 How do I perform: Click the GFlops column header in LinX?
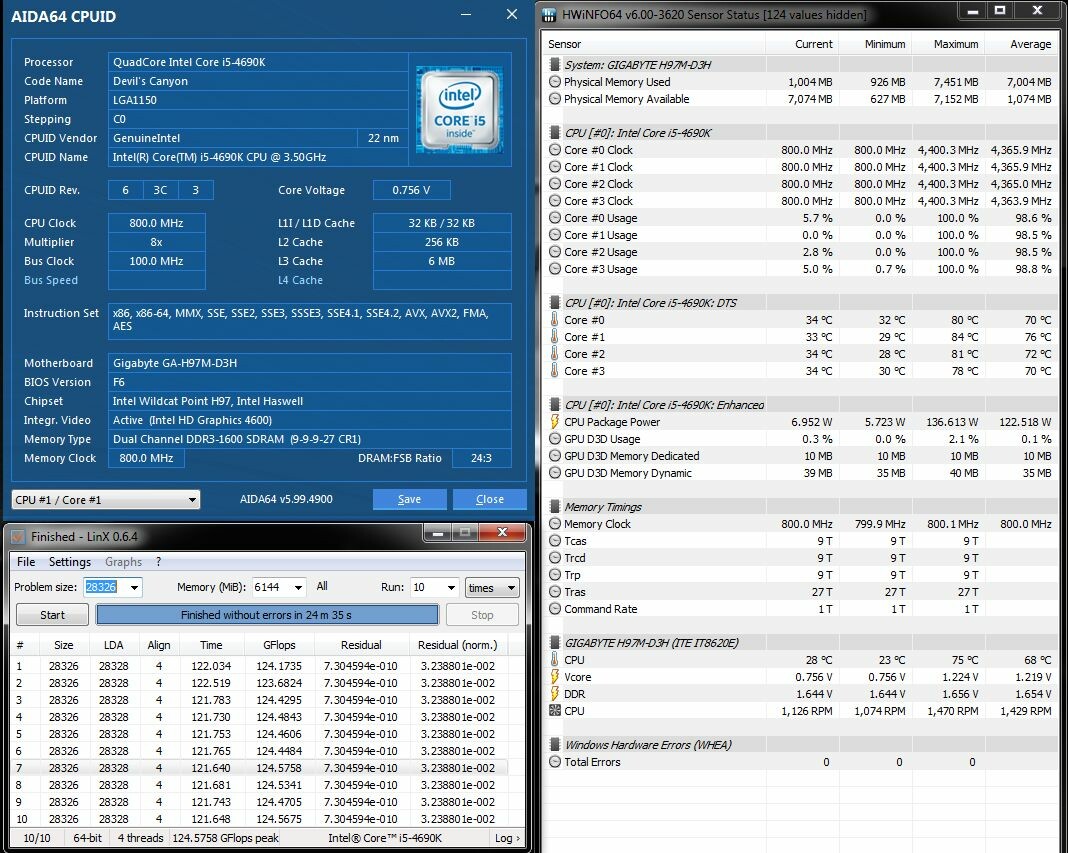point(279,645)
